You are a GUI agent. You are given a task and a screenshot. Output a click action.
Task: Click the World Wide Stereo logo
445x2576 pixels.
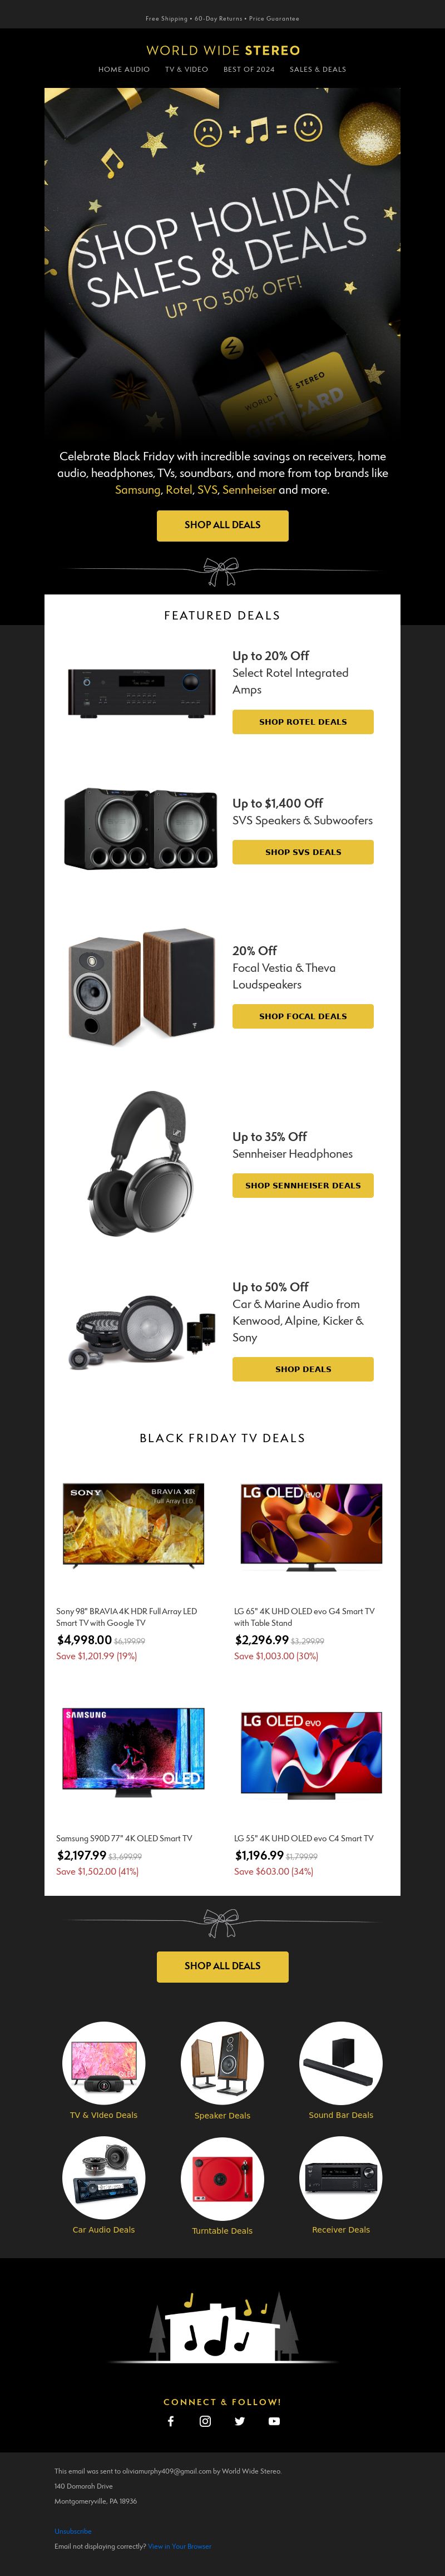click(x=223, y=50)
